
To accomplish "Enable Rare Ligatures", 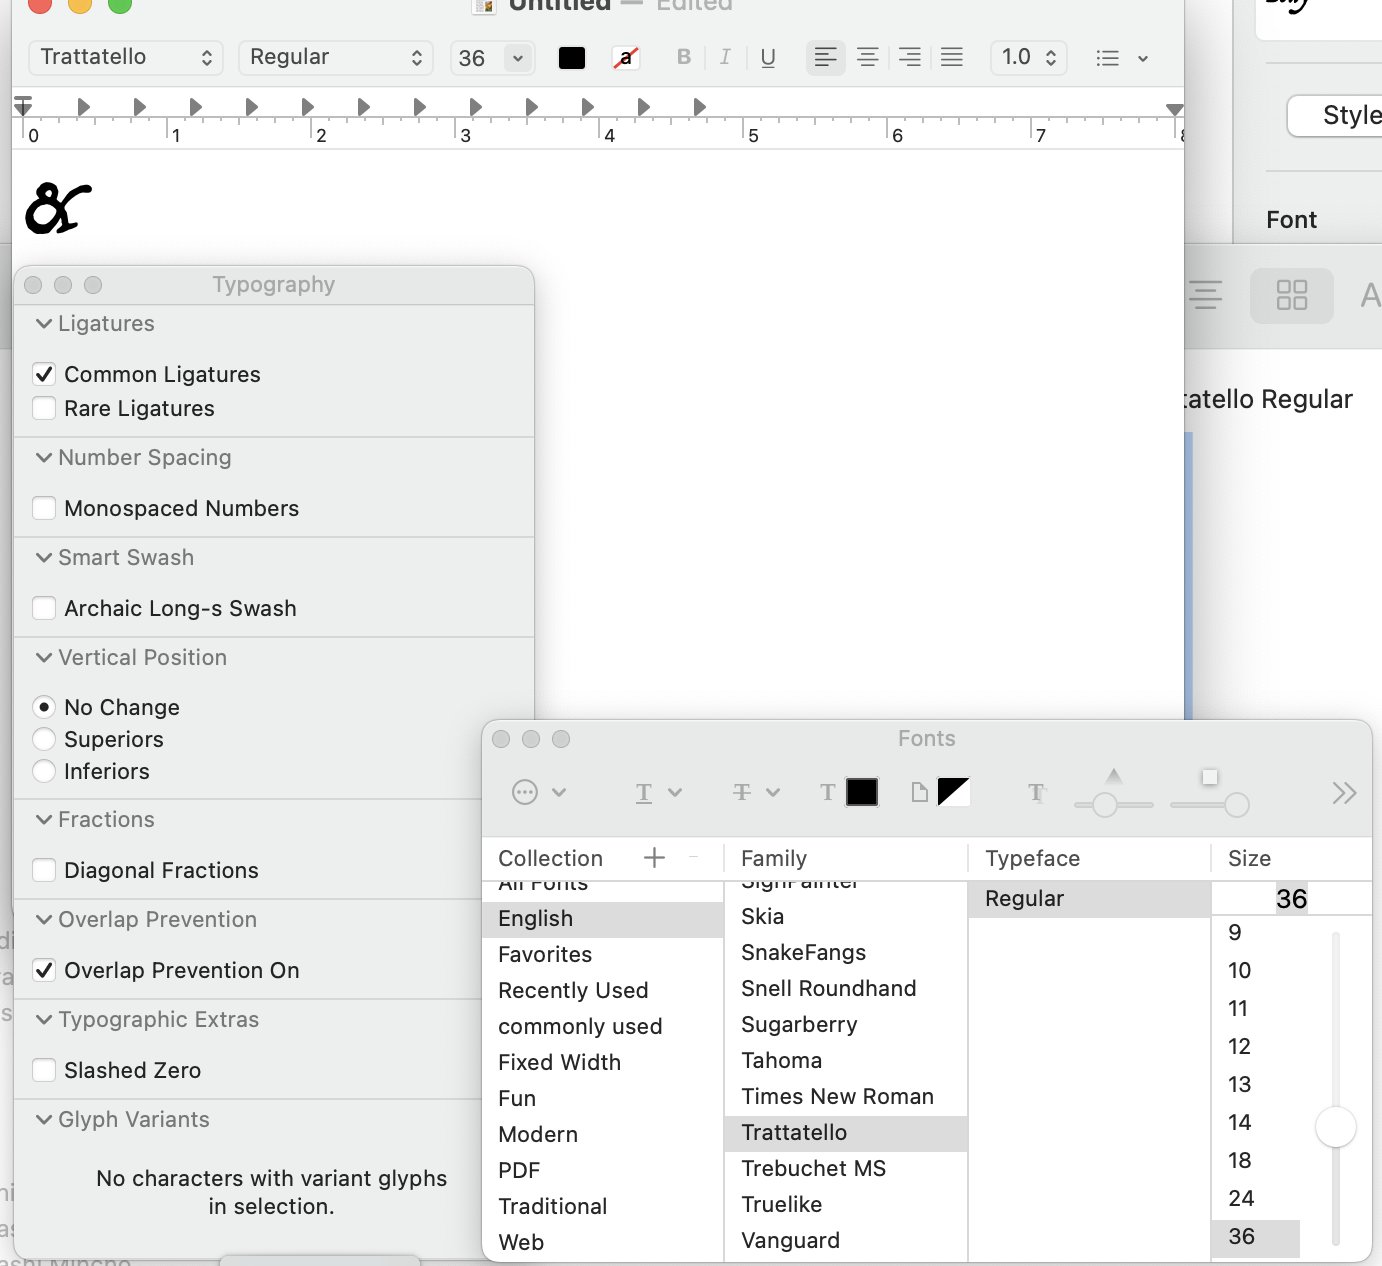I will point(44,408).
